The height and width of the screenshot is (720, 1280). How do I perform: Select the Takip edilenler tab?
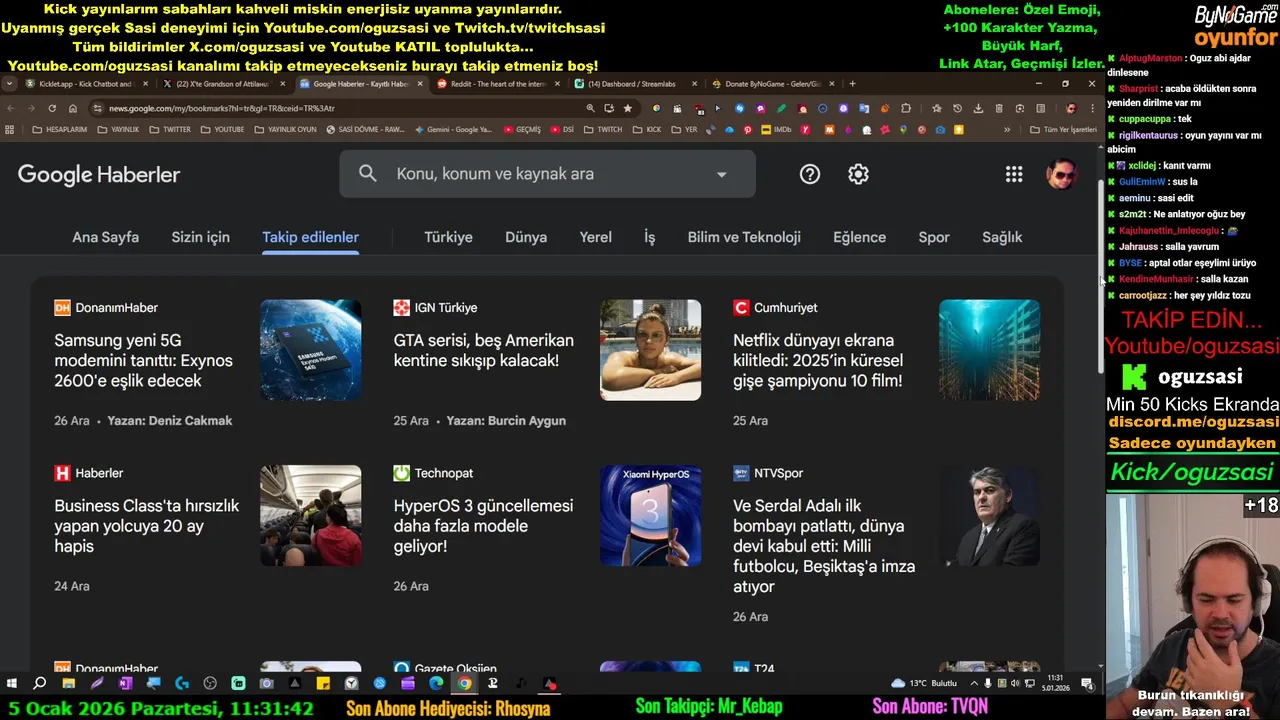[310, 237]
